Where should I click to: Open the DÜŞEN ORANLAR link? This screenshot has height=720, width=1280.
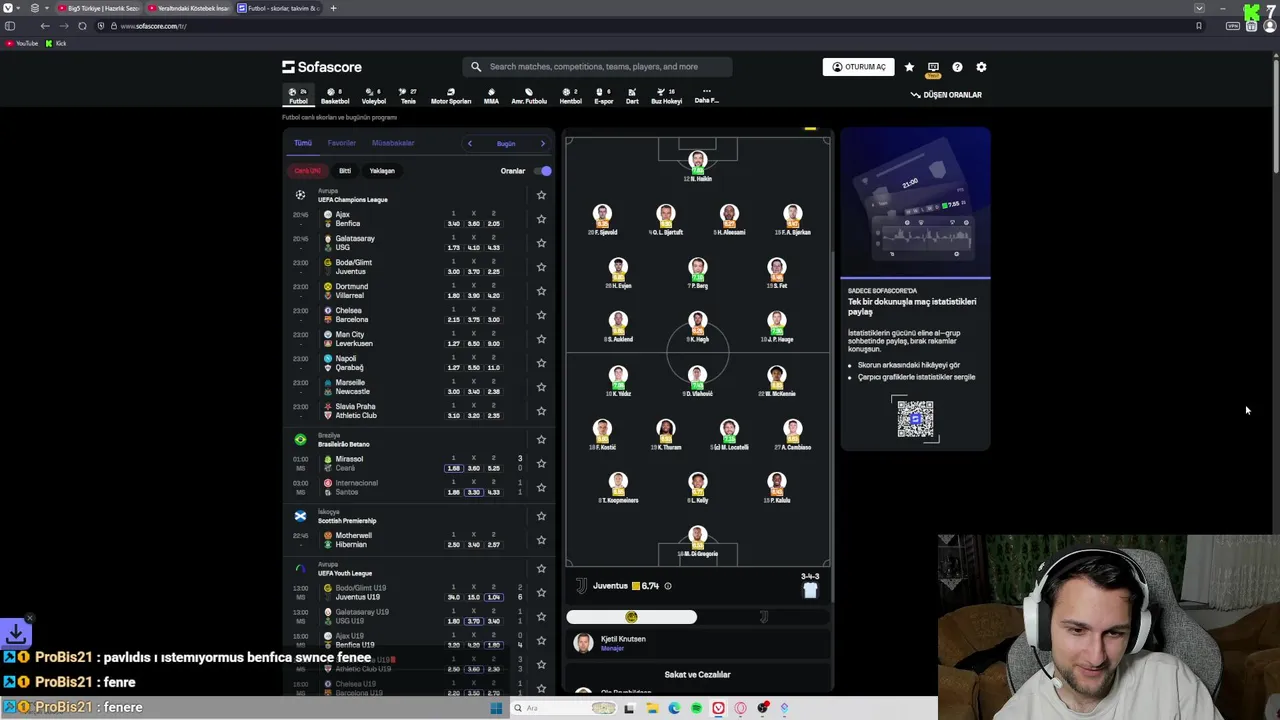pyautogui.click(x=946, y=95)
